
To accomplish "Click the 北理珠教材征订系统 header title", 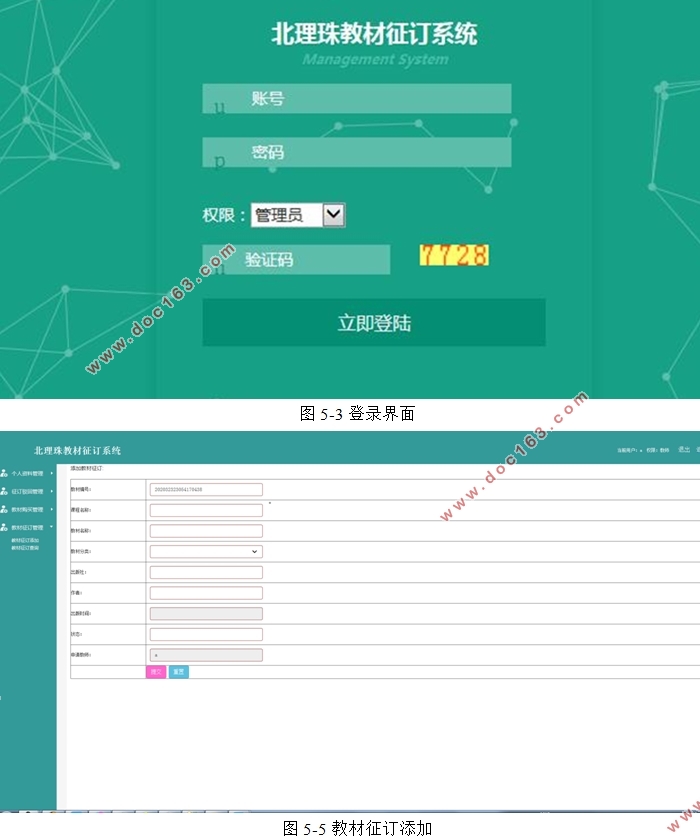I will (x=77, y=451).
